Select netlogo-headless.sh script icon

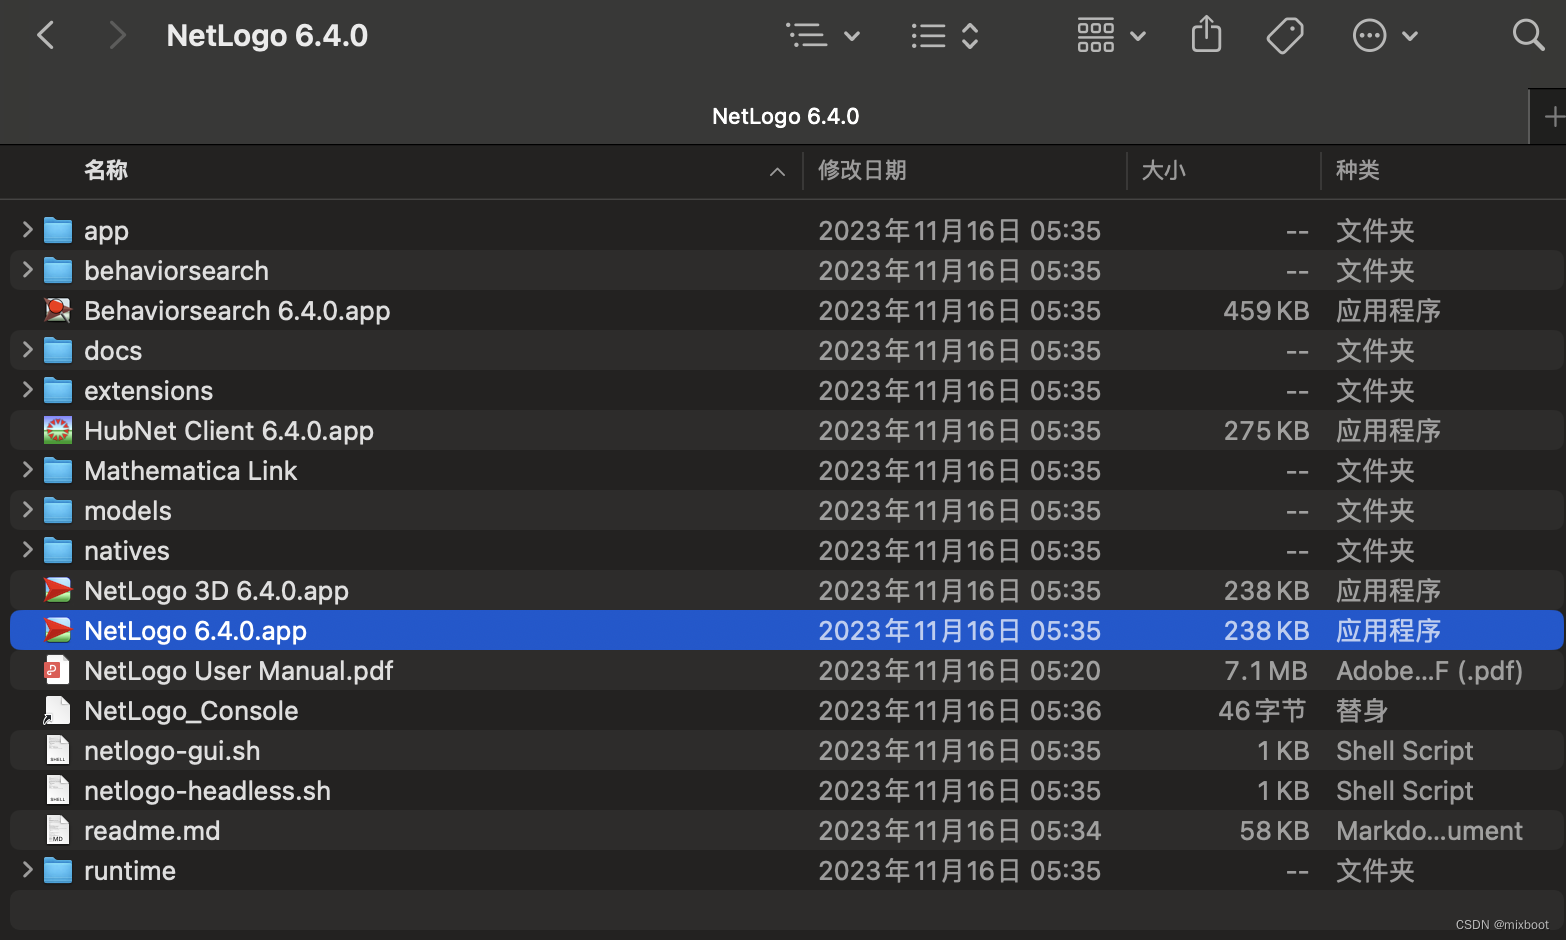(58, 790)
